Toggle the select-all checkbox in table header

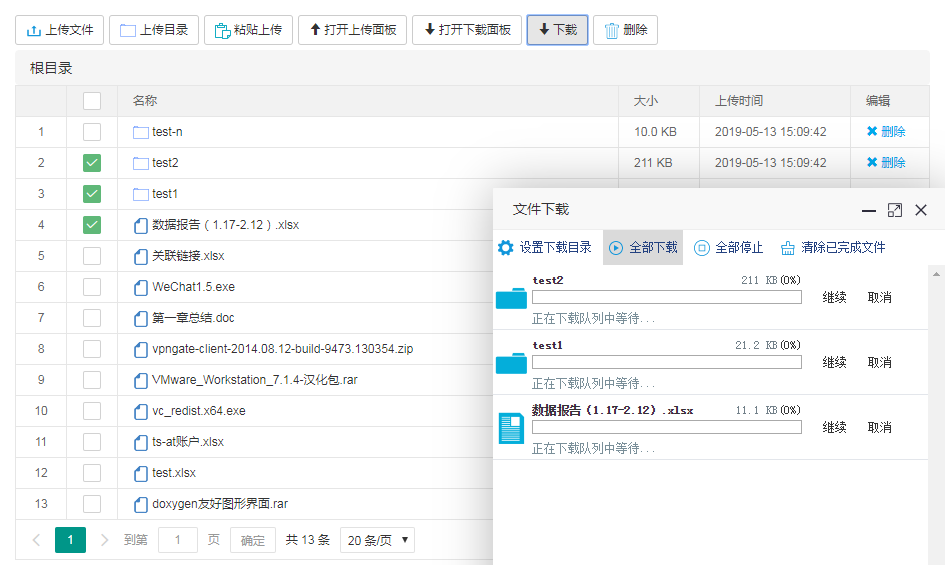click(92, 101)
